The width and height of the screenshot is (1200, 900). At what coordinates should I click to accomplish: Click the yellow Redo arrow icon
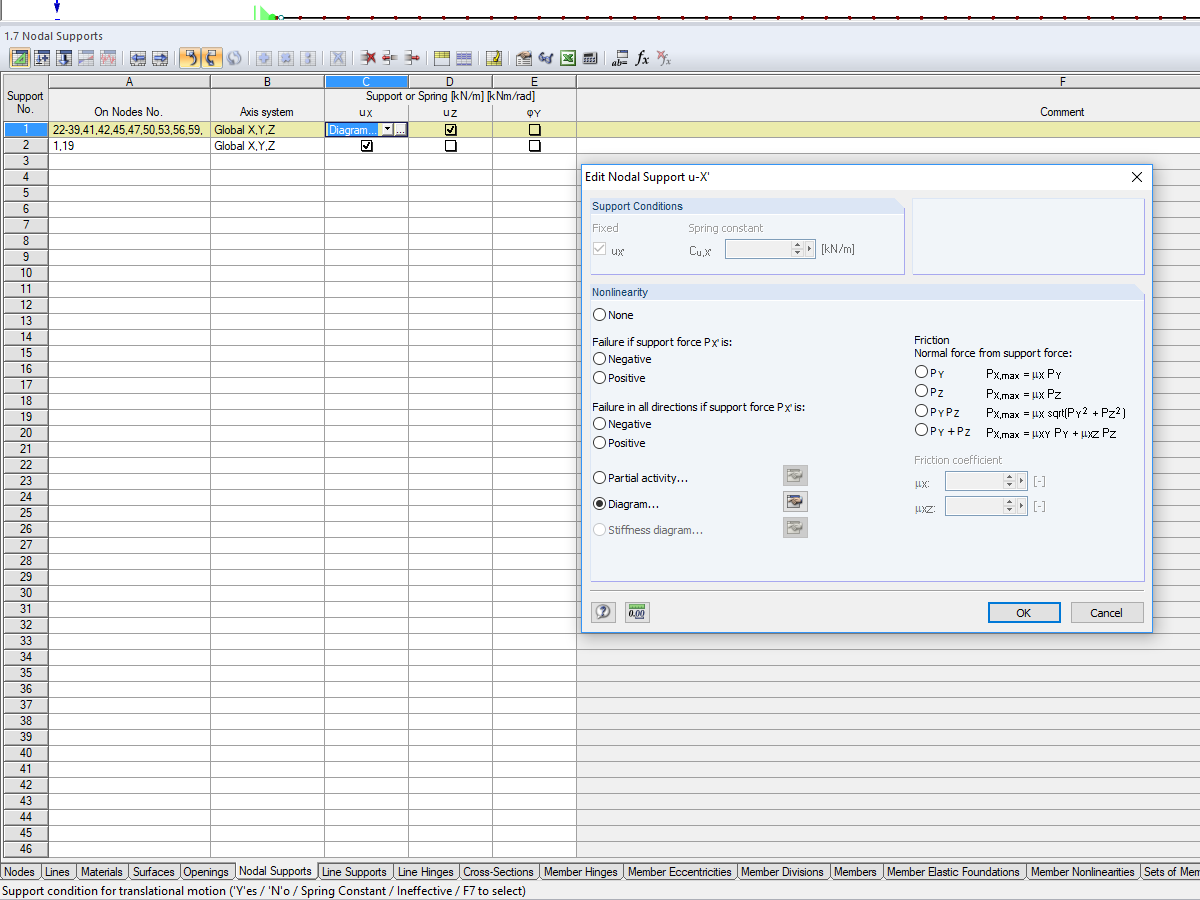(211, 58)
